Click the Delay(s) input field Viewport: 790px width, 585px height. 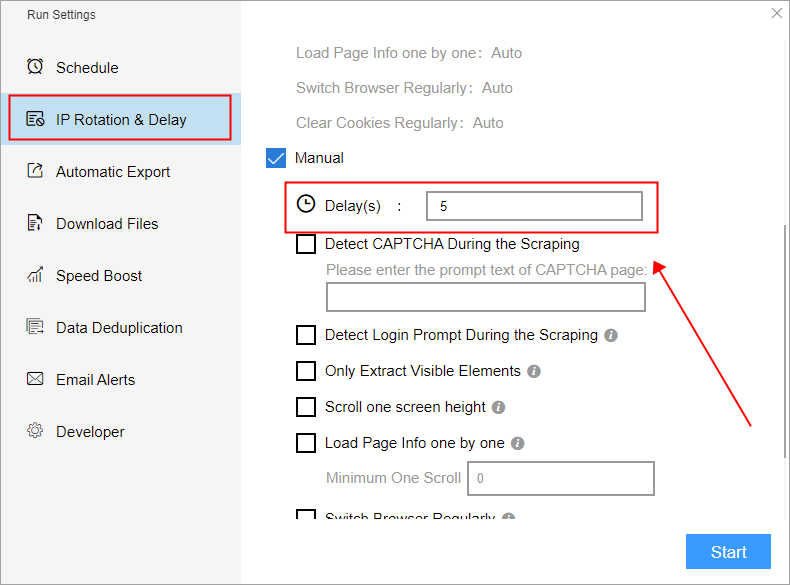(534, 206)
